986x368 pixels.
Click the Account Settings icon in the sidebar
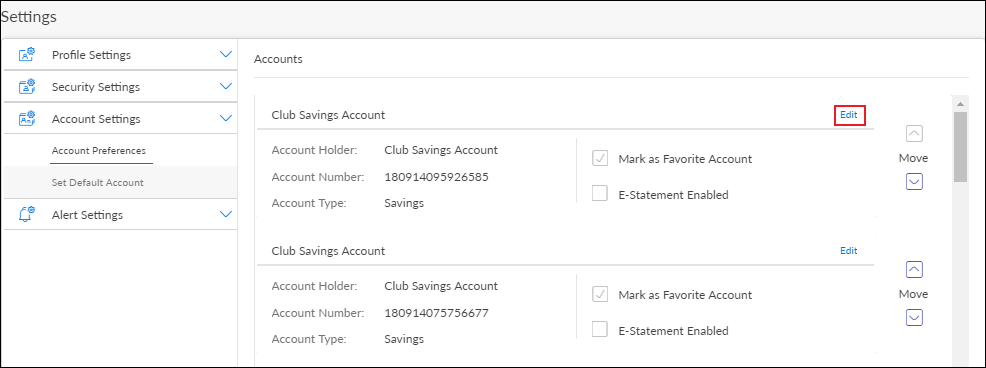point(27,118)
